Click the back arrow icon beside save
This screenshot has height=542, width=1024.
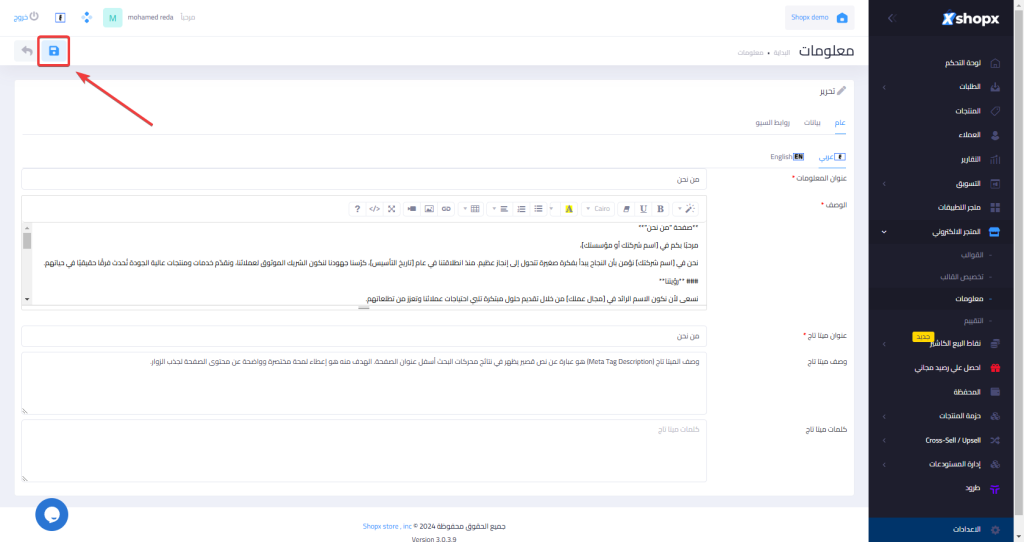pyautogui.click(x=26, y=51)
